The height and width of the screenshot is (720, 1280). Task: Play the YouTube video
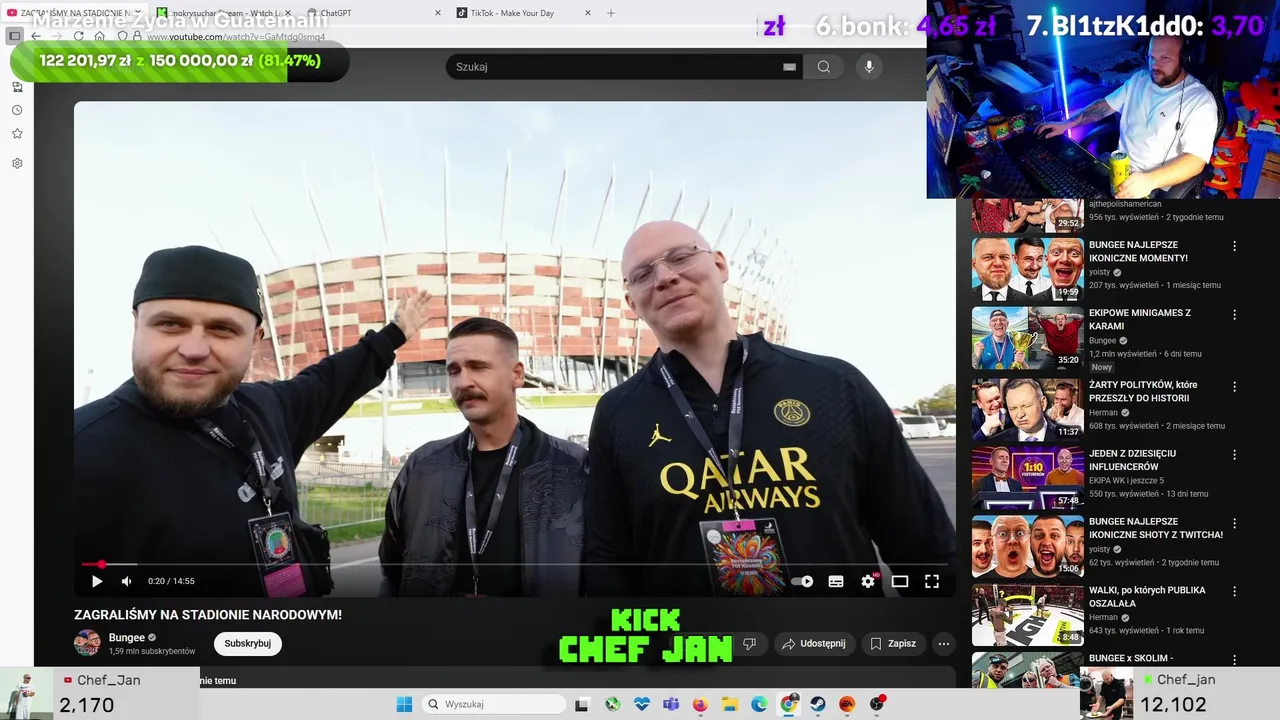tap(97, 581)
